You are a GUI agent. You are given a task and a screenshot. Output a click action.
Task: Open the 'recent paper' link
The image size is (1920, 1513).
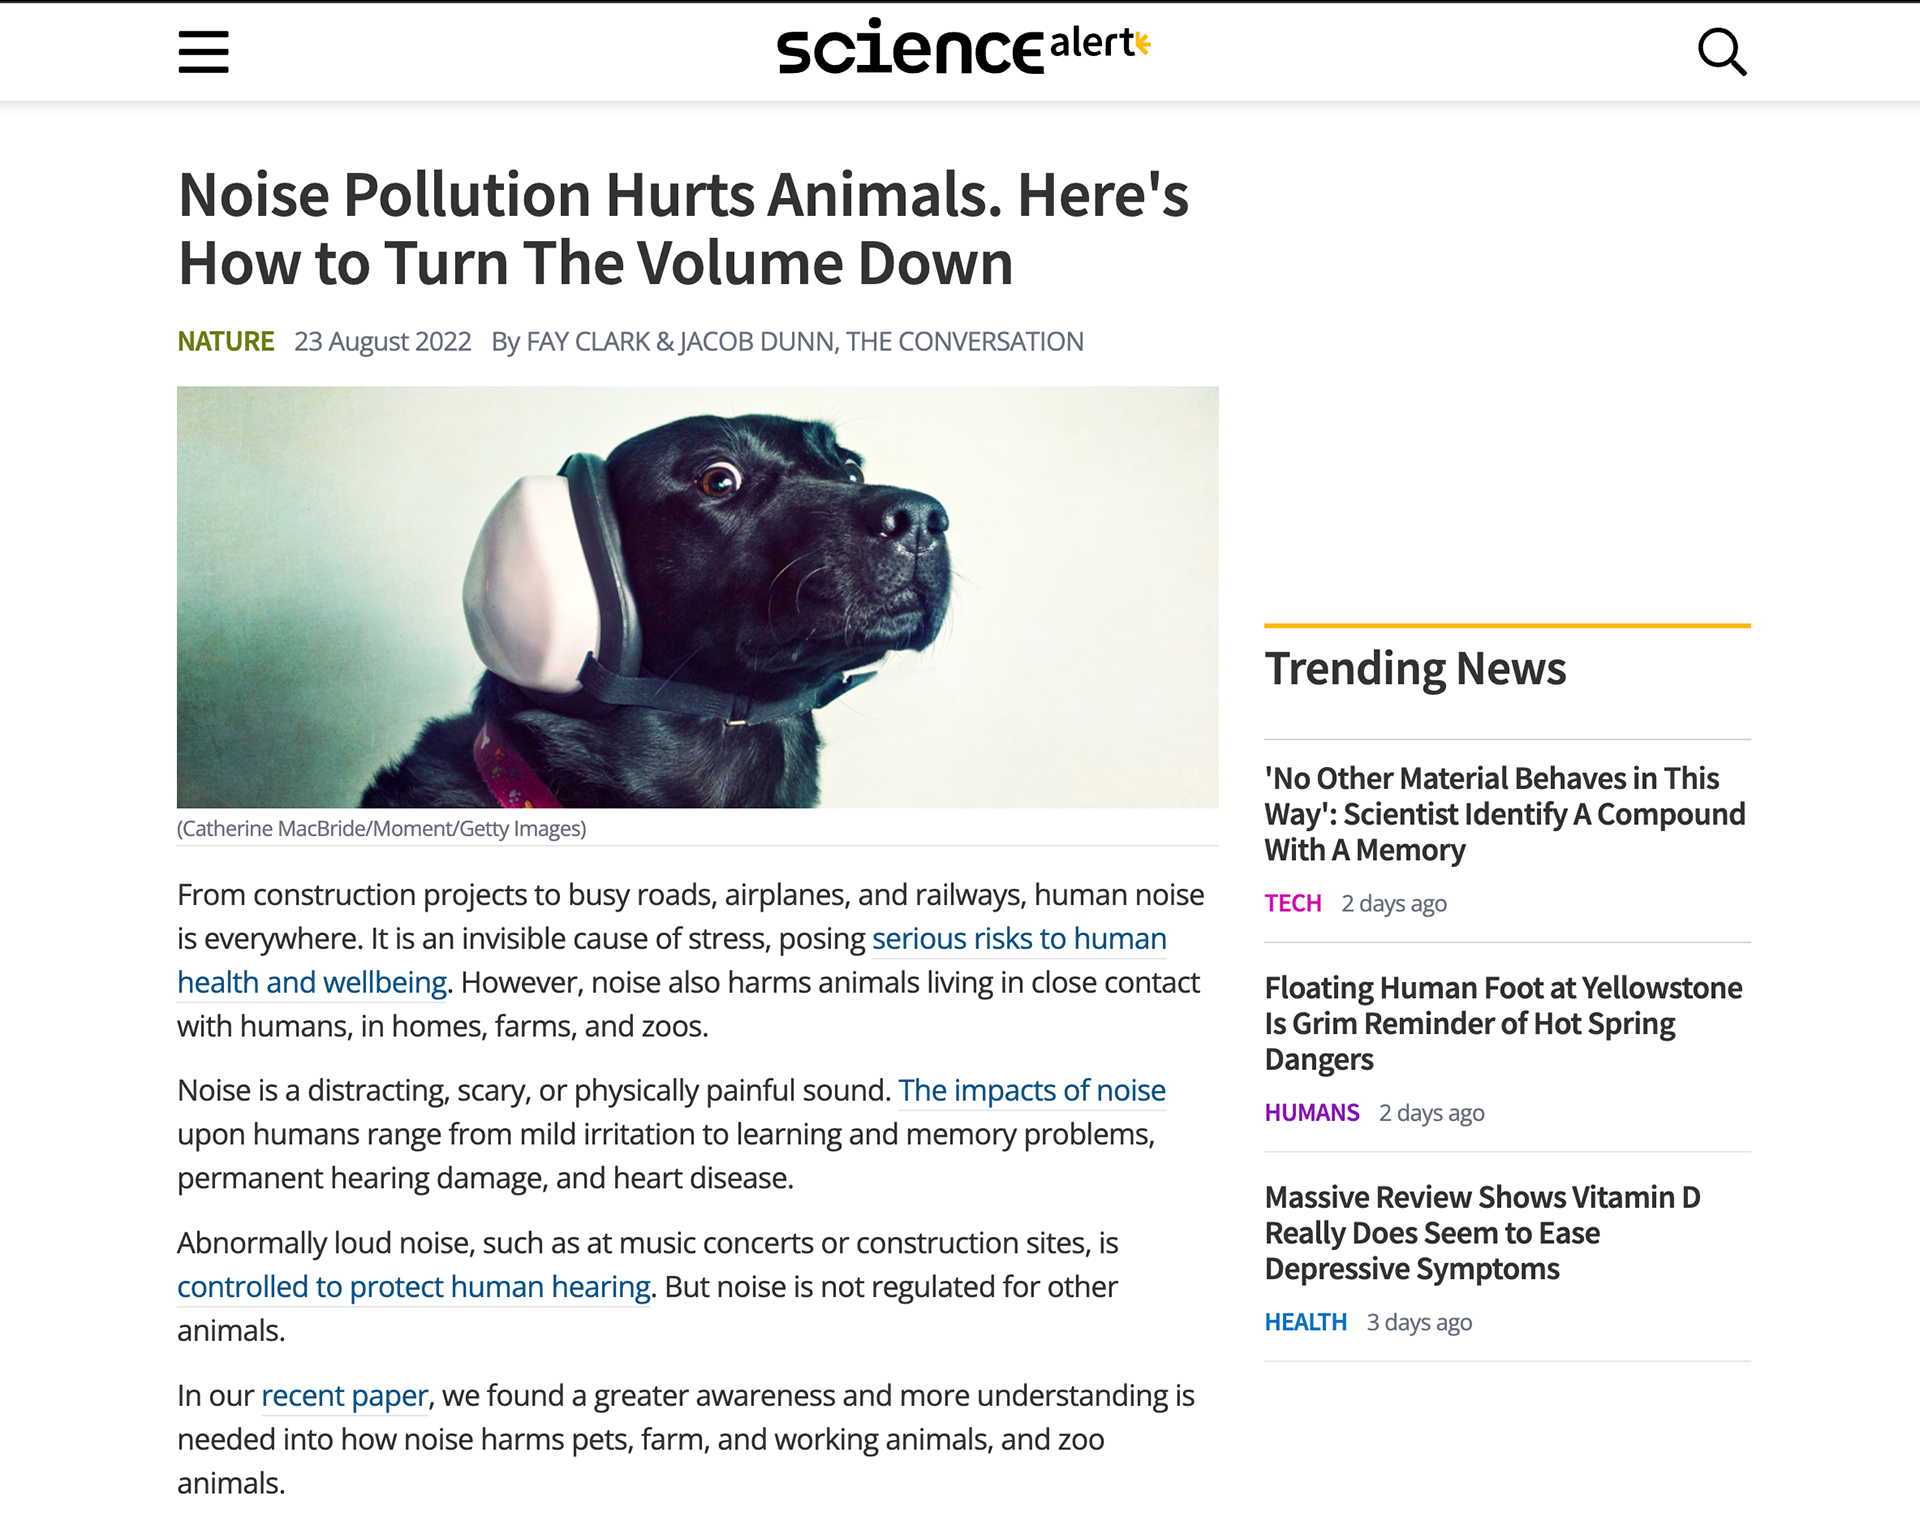pos(345,1396)
